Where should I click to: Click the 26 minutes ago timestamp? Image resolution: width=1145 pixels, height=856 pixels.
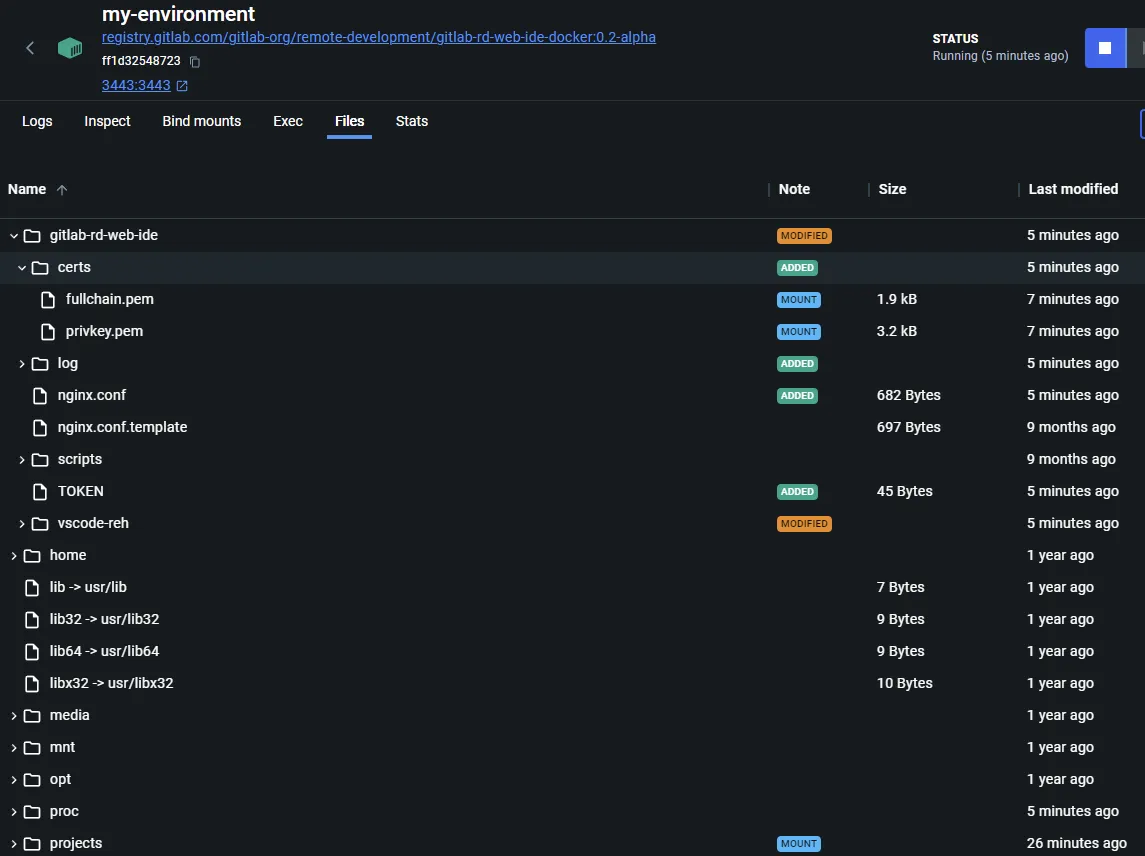tap(1076, 844)
